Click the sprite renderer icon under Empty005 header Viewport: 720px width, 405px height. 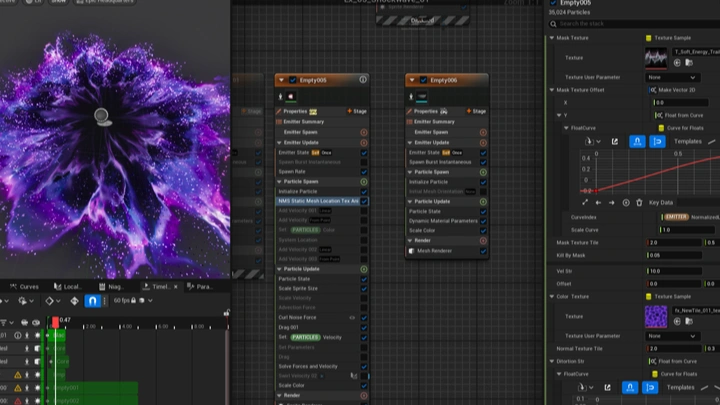[291, 97]
